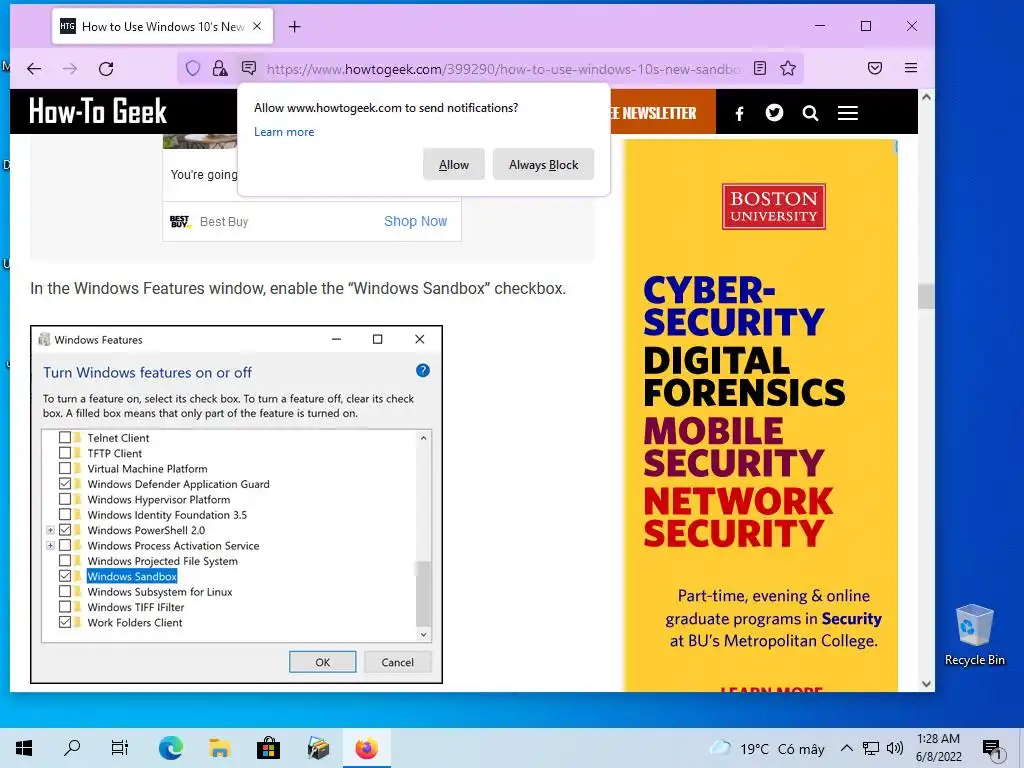
Task: Open How-To Geek hamburger menu
Action: [x=848, y=114]
